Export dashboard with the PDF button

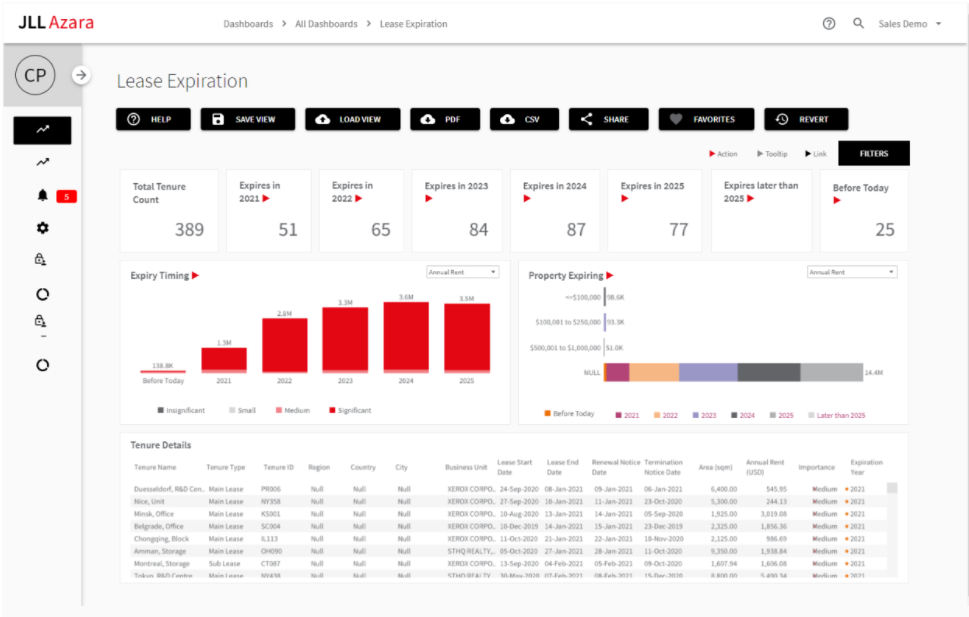[x=445, y=119]
